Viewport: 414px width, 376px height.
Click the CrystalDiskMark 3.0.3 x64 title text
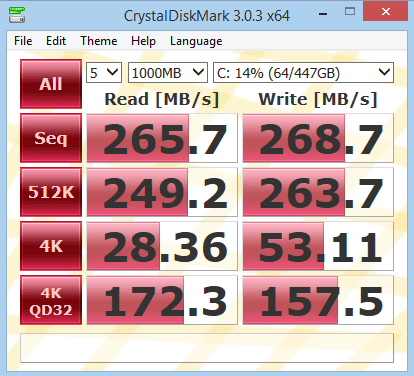point(207,16)
